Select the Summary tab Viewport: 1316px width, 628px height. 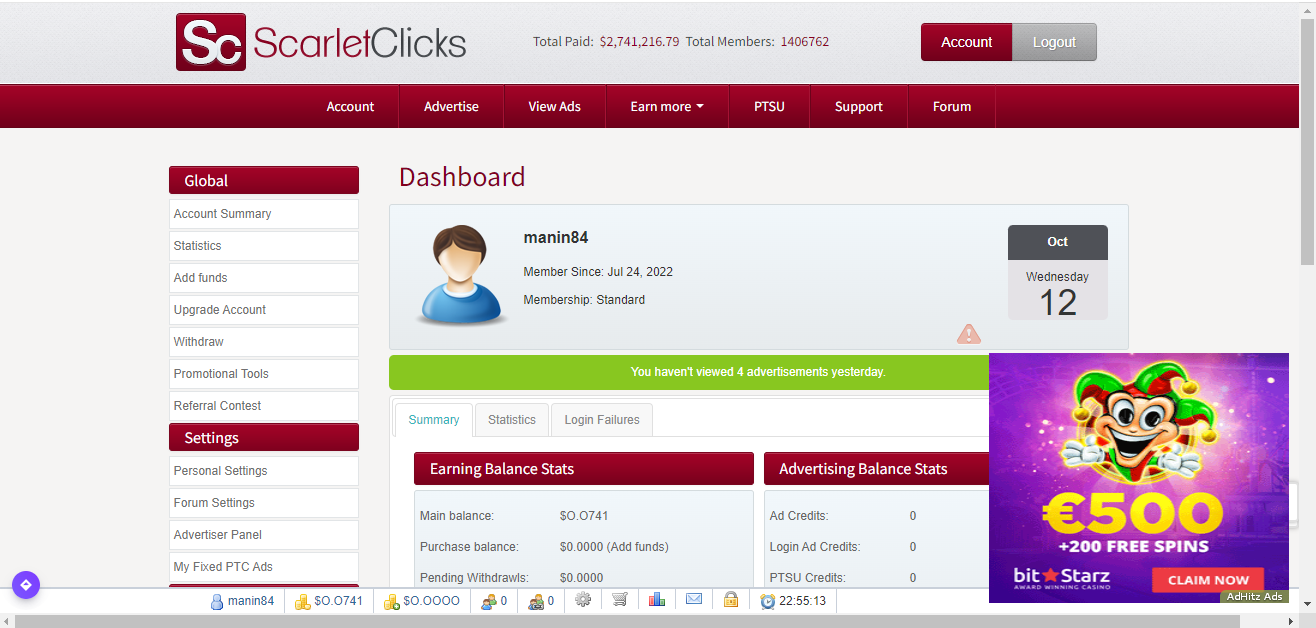434,420
